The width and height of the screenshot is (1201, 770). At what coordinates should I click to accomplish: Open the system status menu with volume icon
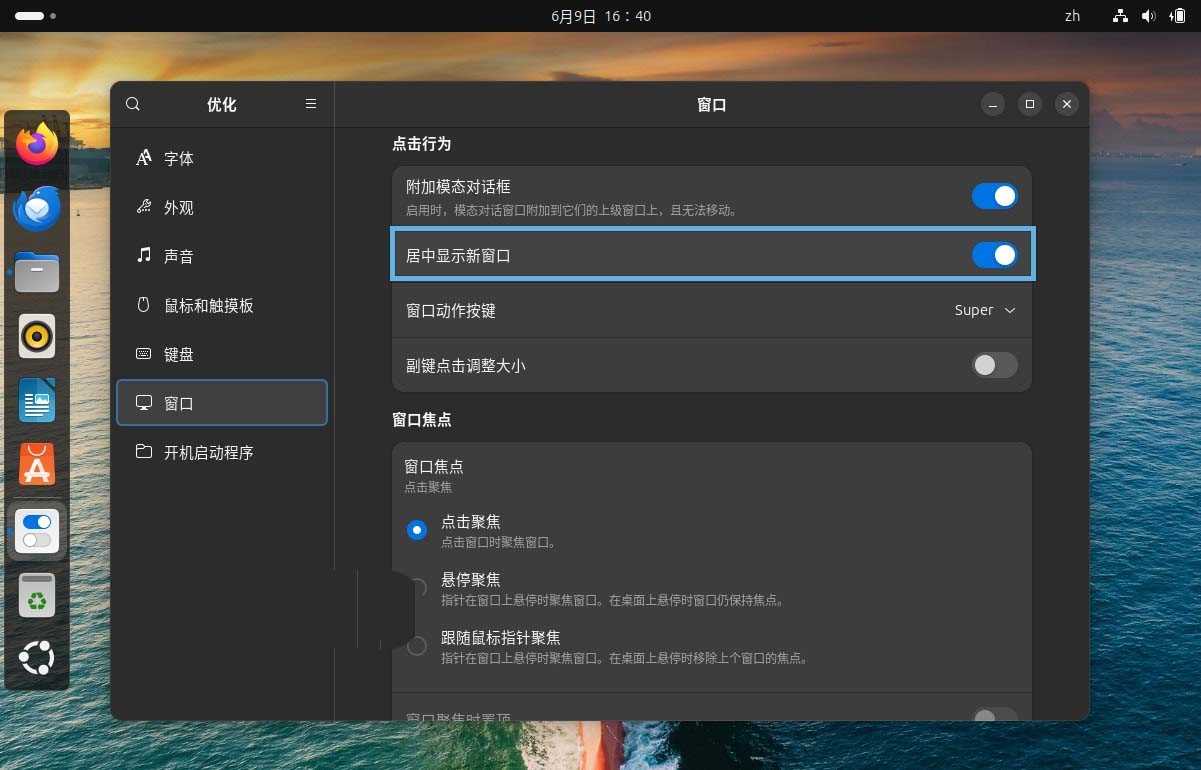tap(1148, 16)
